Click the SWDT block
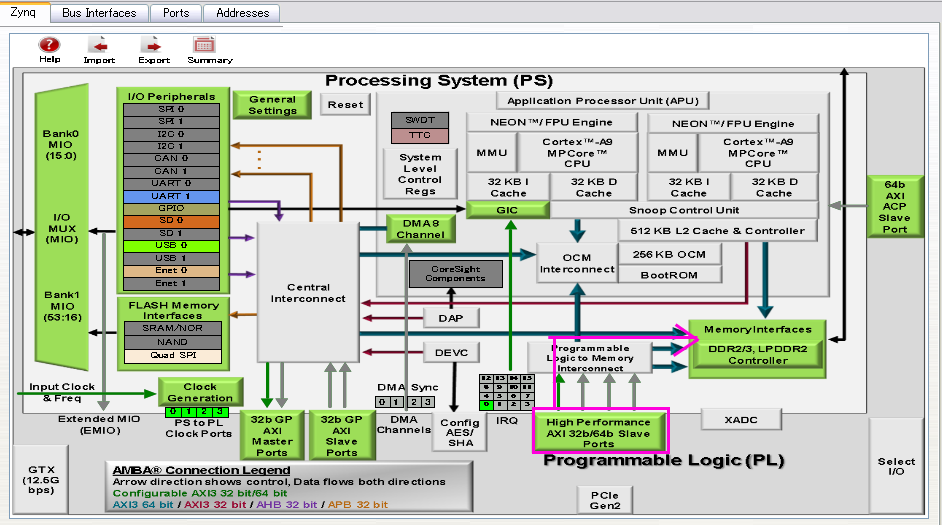942x525 pixels. click(x=419, y=120)
